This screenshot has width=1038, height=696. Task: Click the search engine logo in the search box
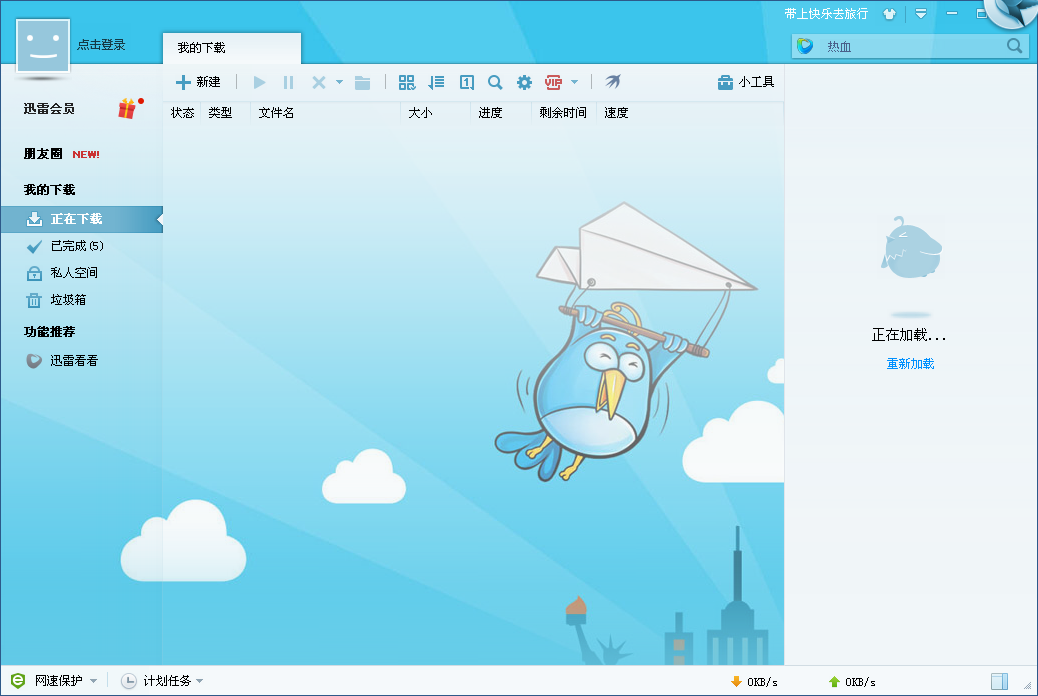tap(805, 46)
